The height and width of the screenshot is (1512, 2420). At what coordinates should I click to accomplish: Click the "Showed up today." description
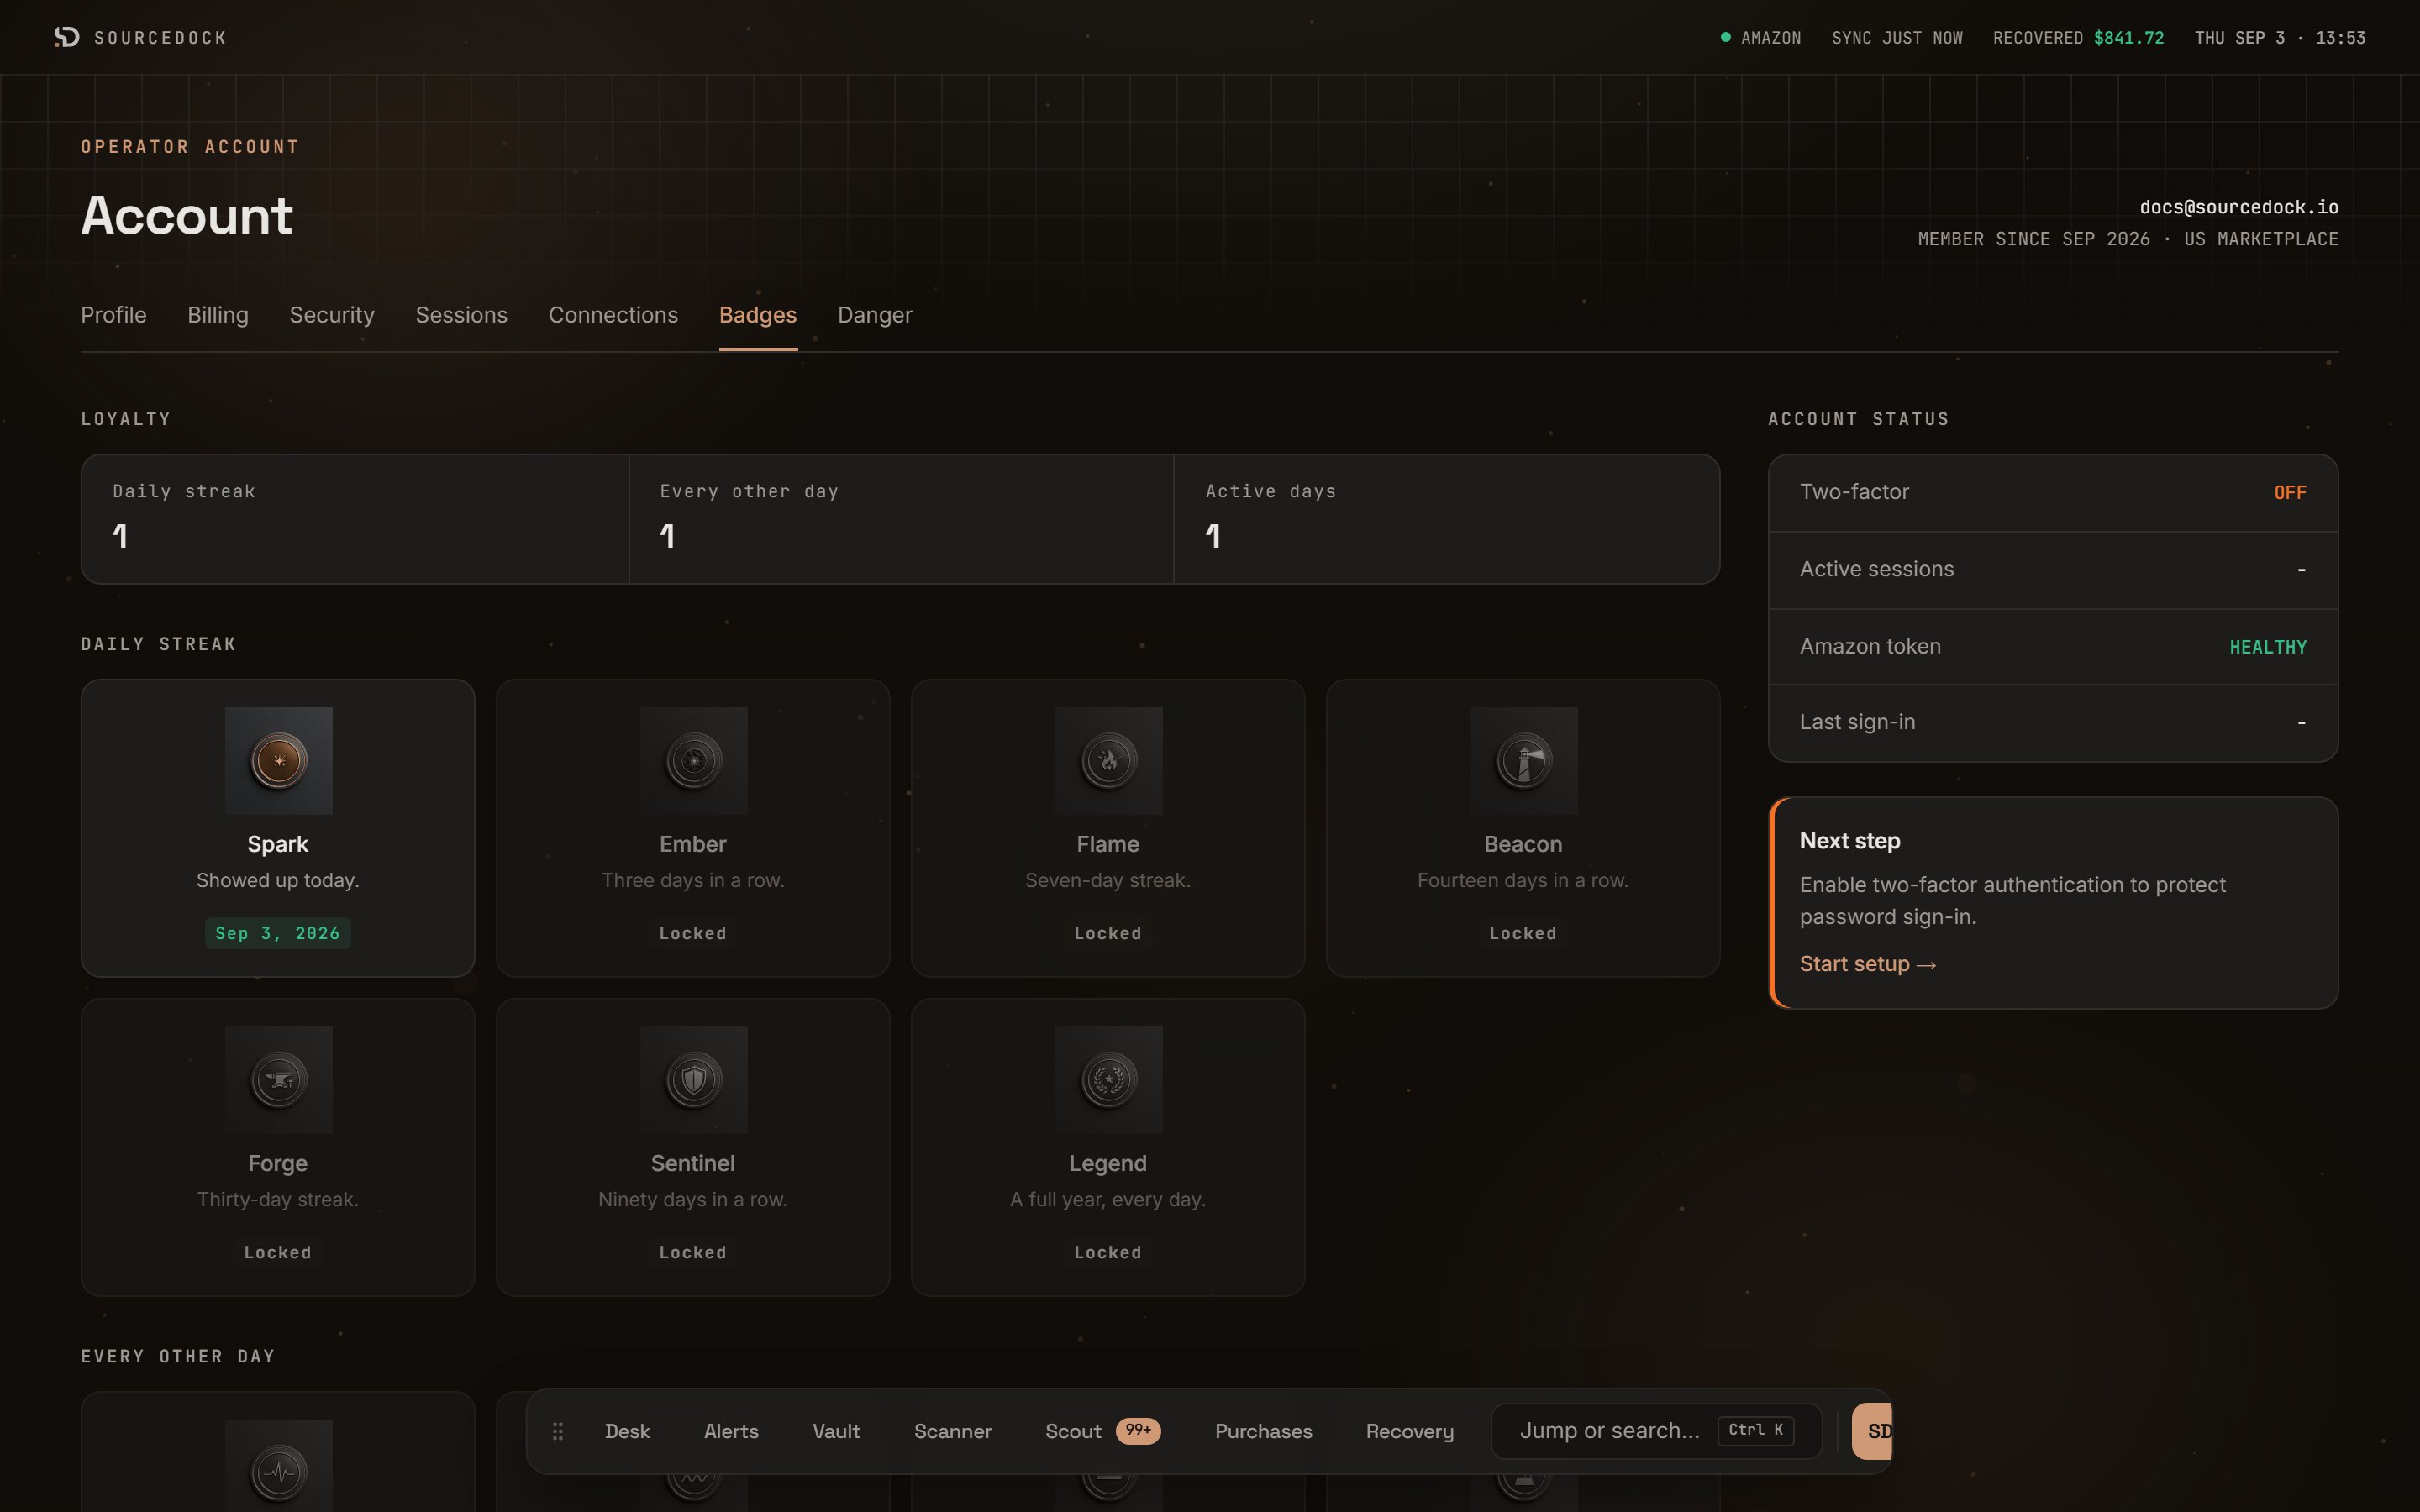278,880
